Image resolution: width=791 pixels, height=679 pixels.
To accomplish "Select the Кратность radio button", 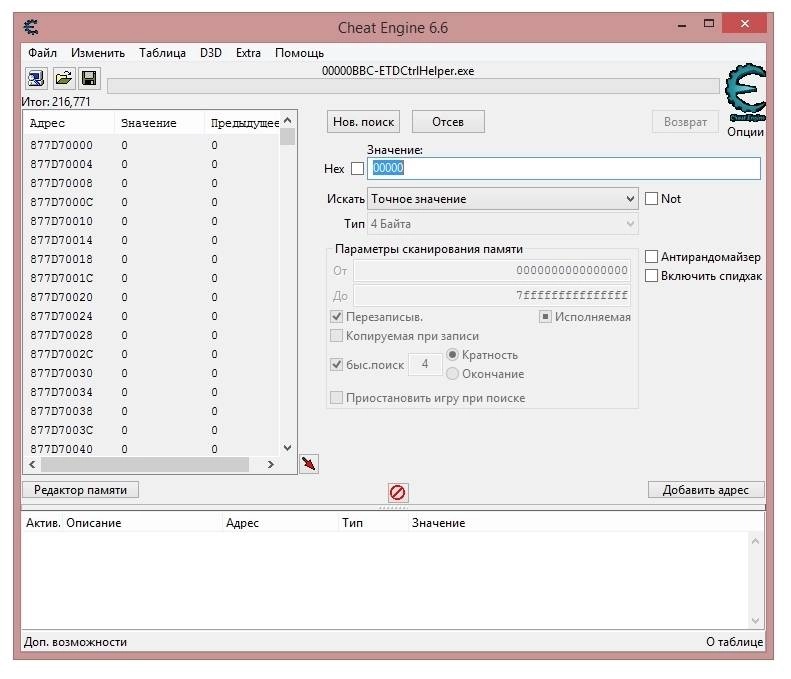I will point(453,355).
